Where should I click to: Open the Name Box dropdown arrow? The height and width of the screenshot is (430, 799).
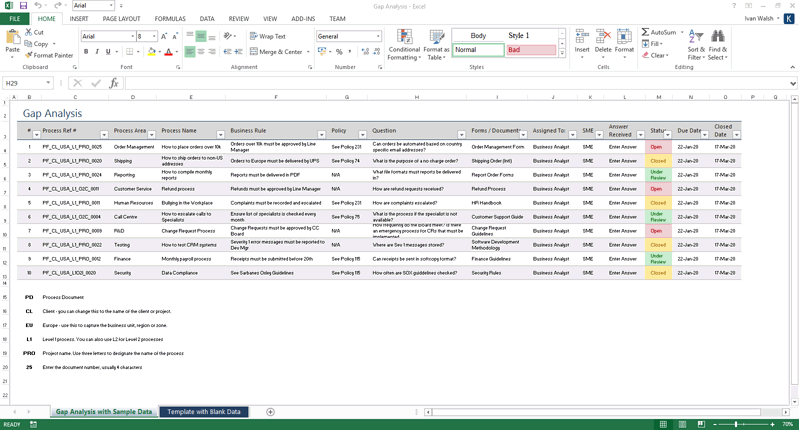click(x=48, y=83)
